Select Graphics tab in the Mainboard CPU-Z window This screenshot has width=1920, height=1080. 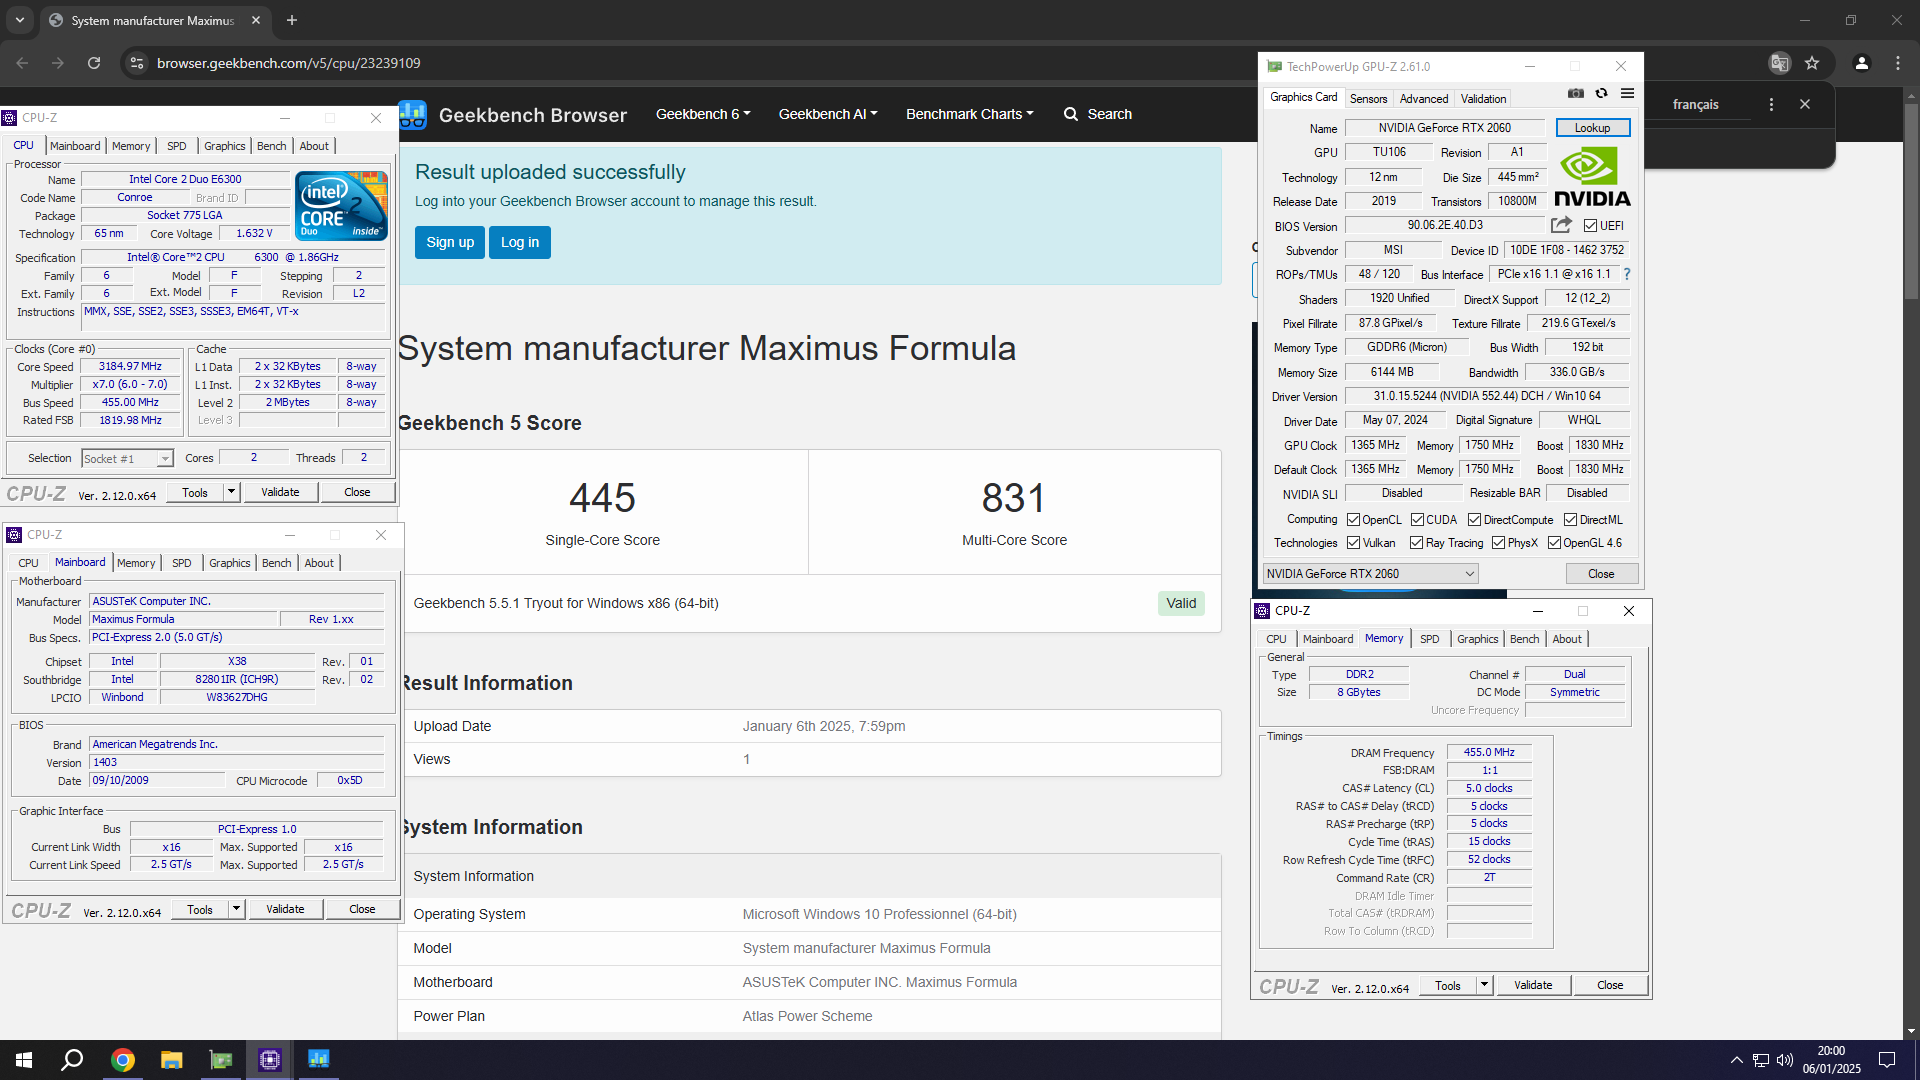(230, 563)
